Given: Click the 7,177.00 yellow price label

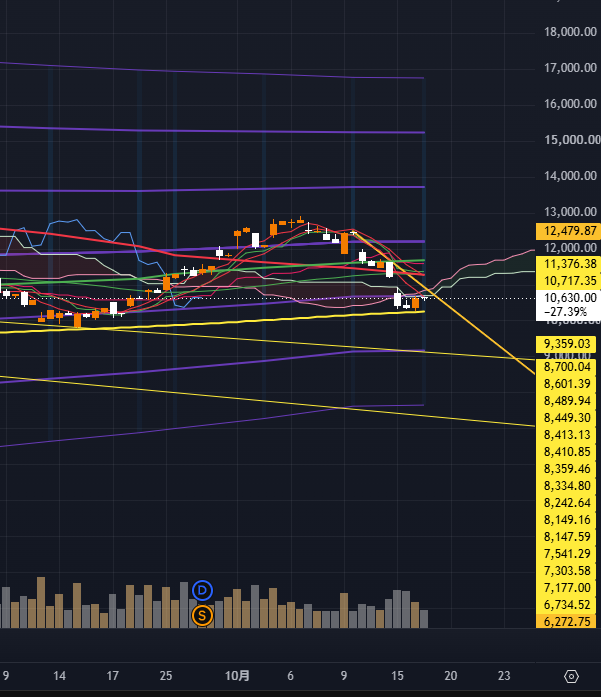Looking at the screenshot, I should 566,588.
